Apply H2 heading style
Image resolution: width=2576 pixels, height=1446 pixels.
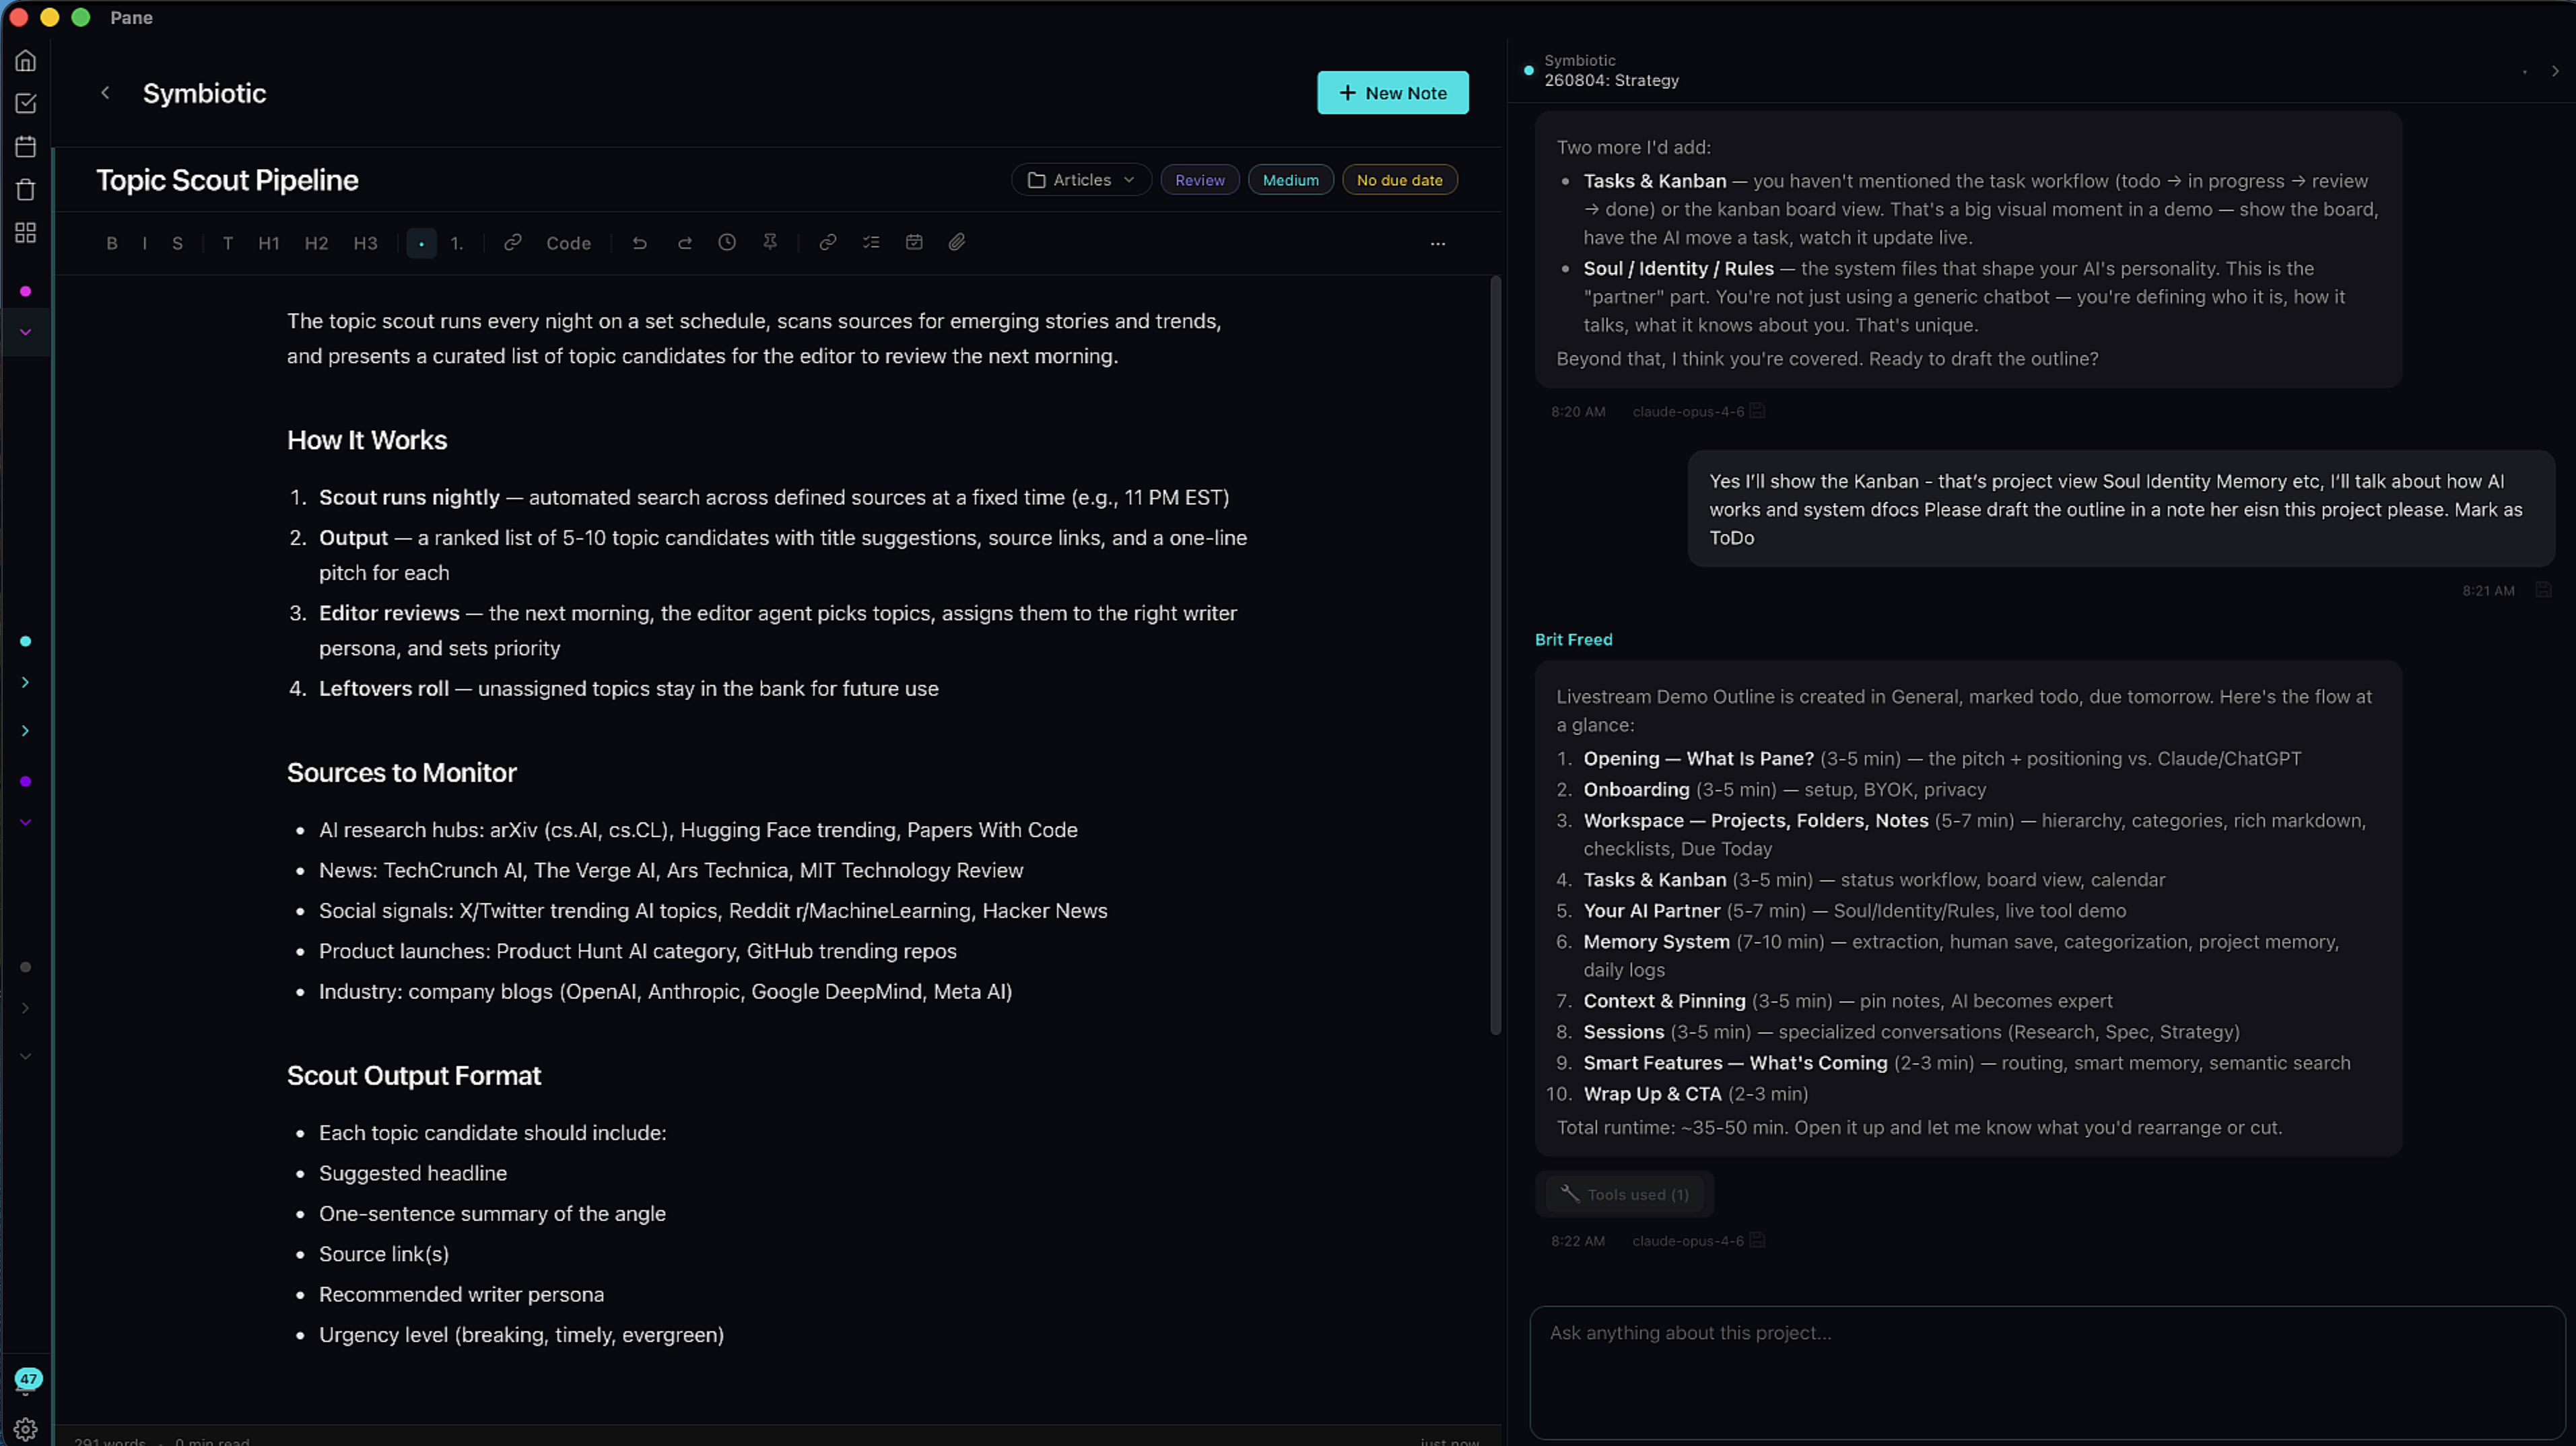[x=316, y=243]
